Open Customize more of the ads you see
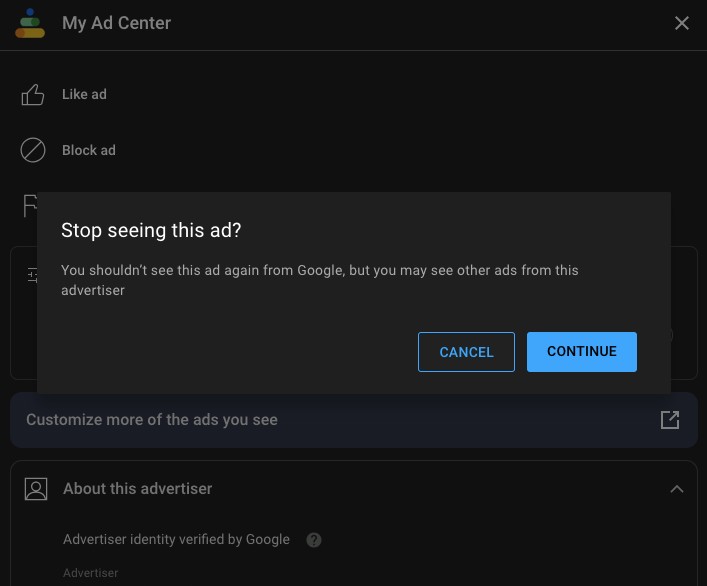Image resolution: width=707 pixels, height=586 pixels. point(152,420)
